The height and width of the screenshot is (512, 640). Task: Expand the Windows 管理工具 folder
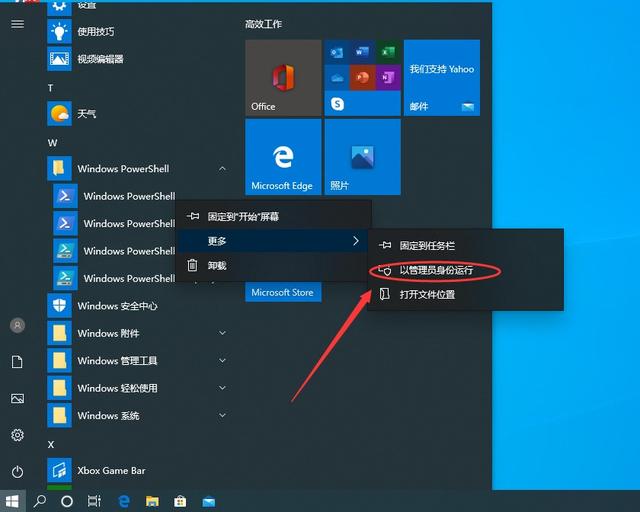pos(222,360)
